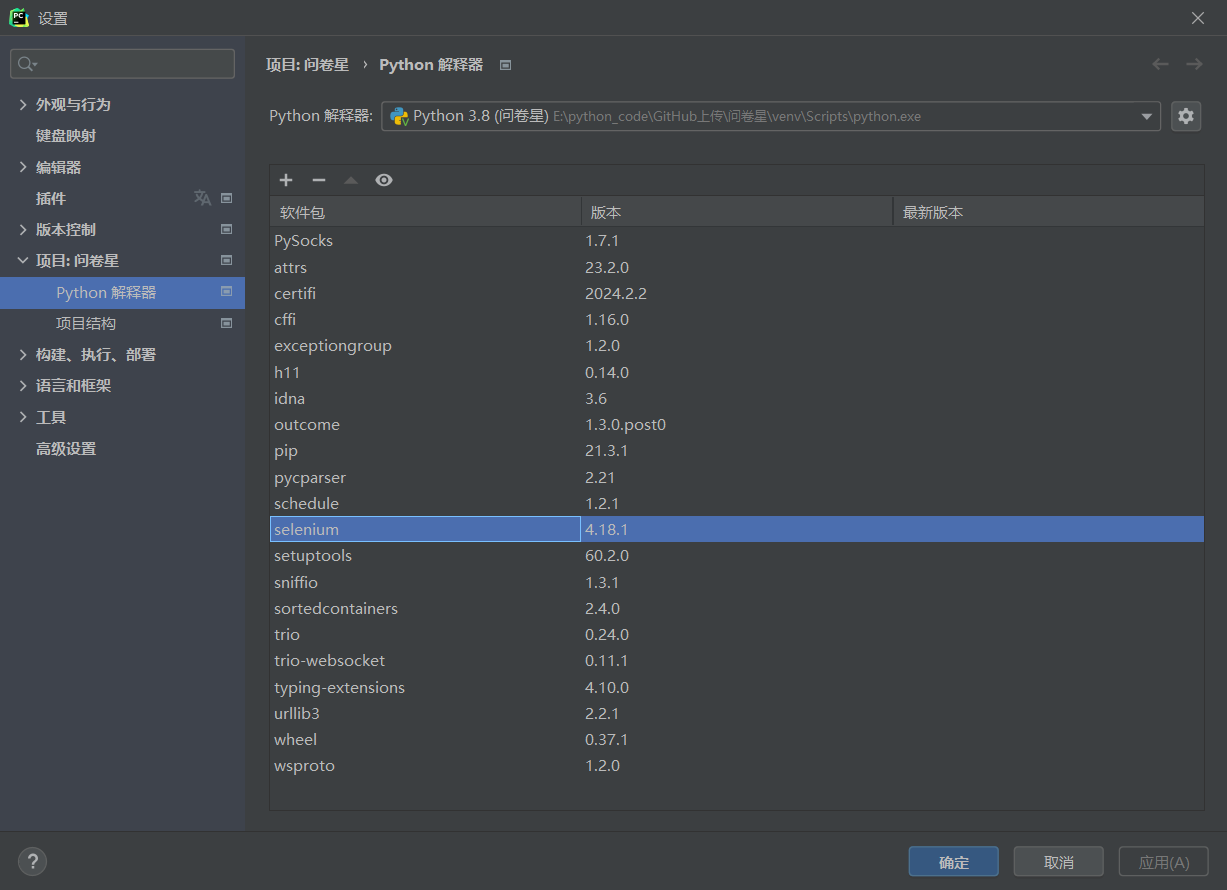1227x890 pixels.
Task: Click the 确定 button
Action: (954, 862)
